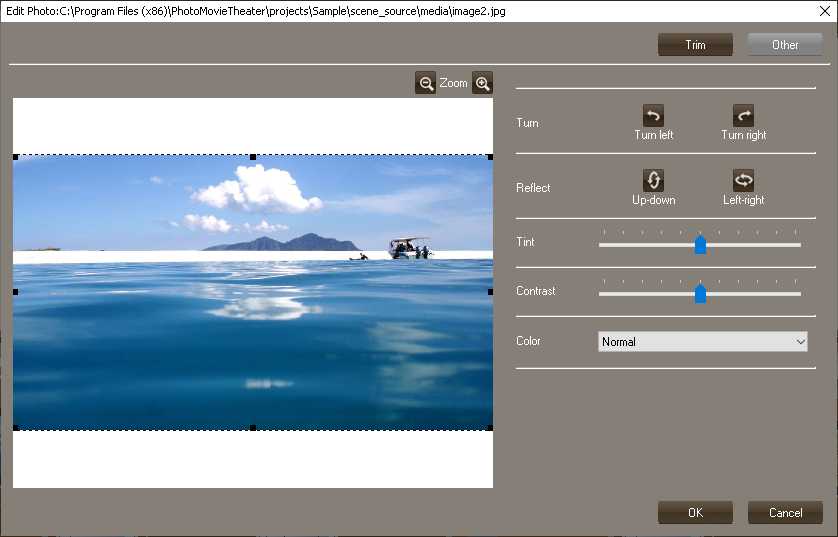Click bottom-right corner crop handle
Screen dimensions: 838x537
click(x=490, y=427)
